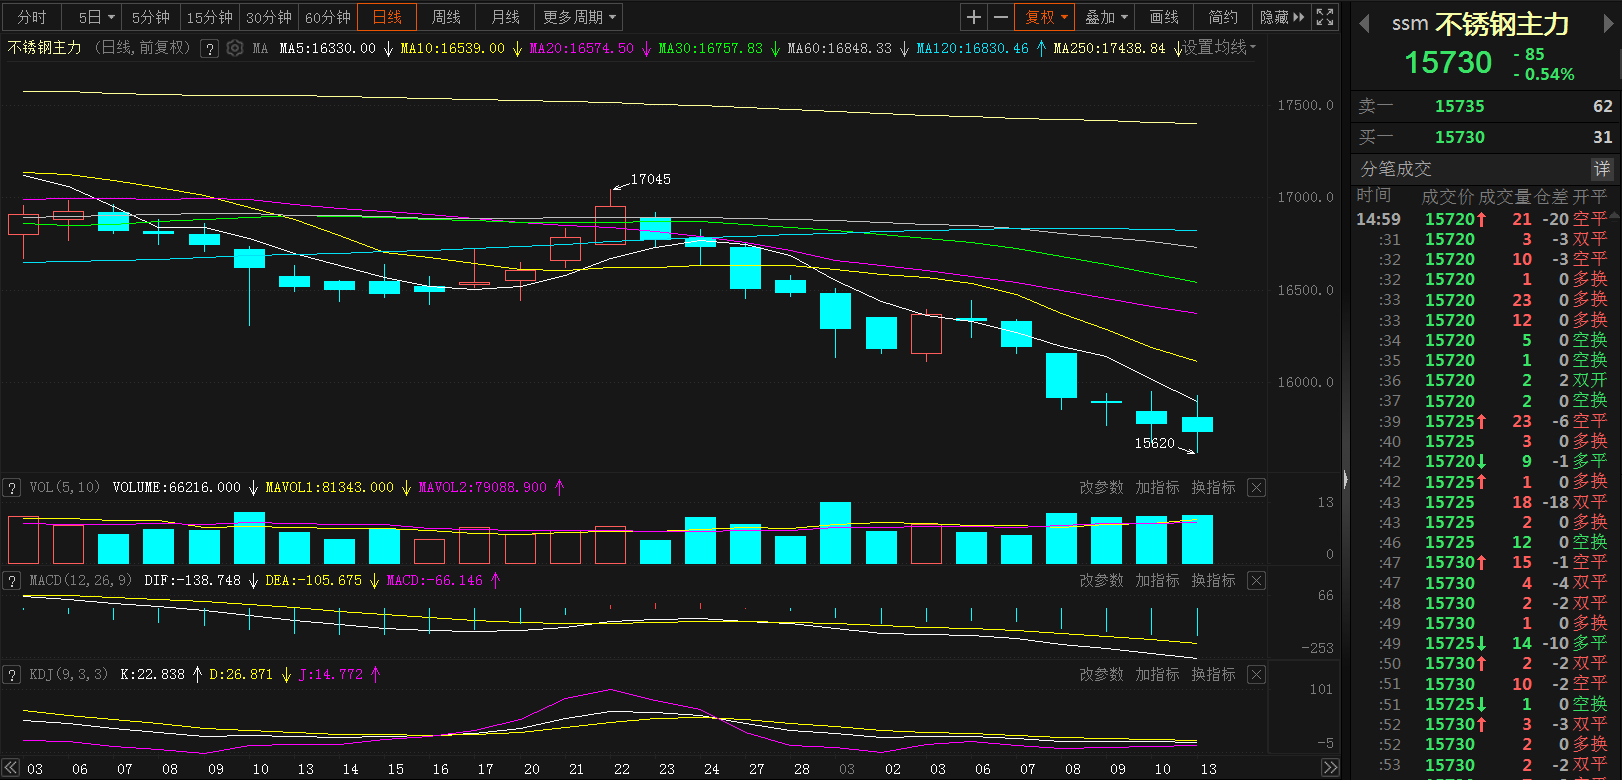1622x780 pixels.
Task: Go to previous contract using left triangle
Action: [1364, 24]
